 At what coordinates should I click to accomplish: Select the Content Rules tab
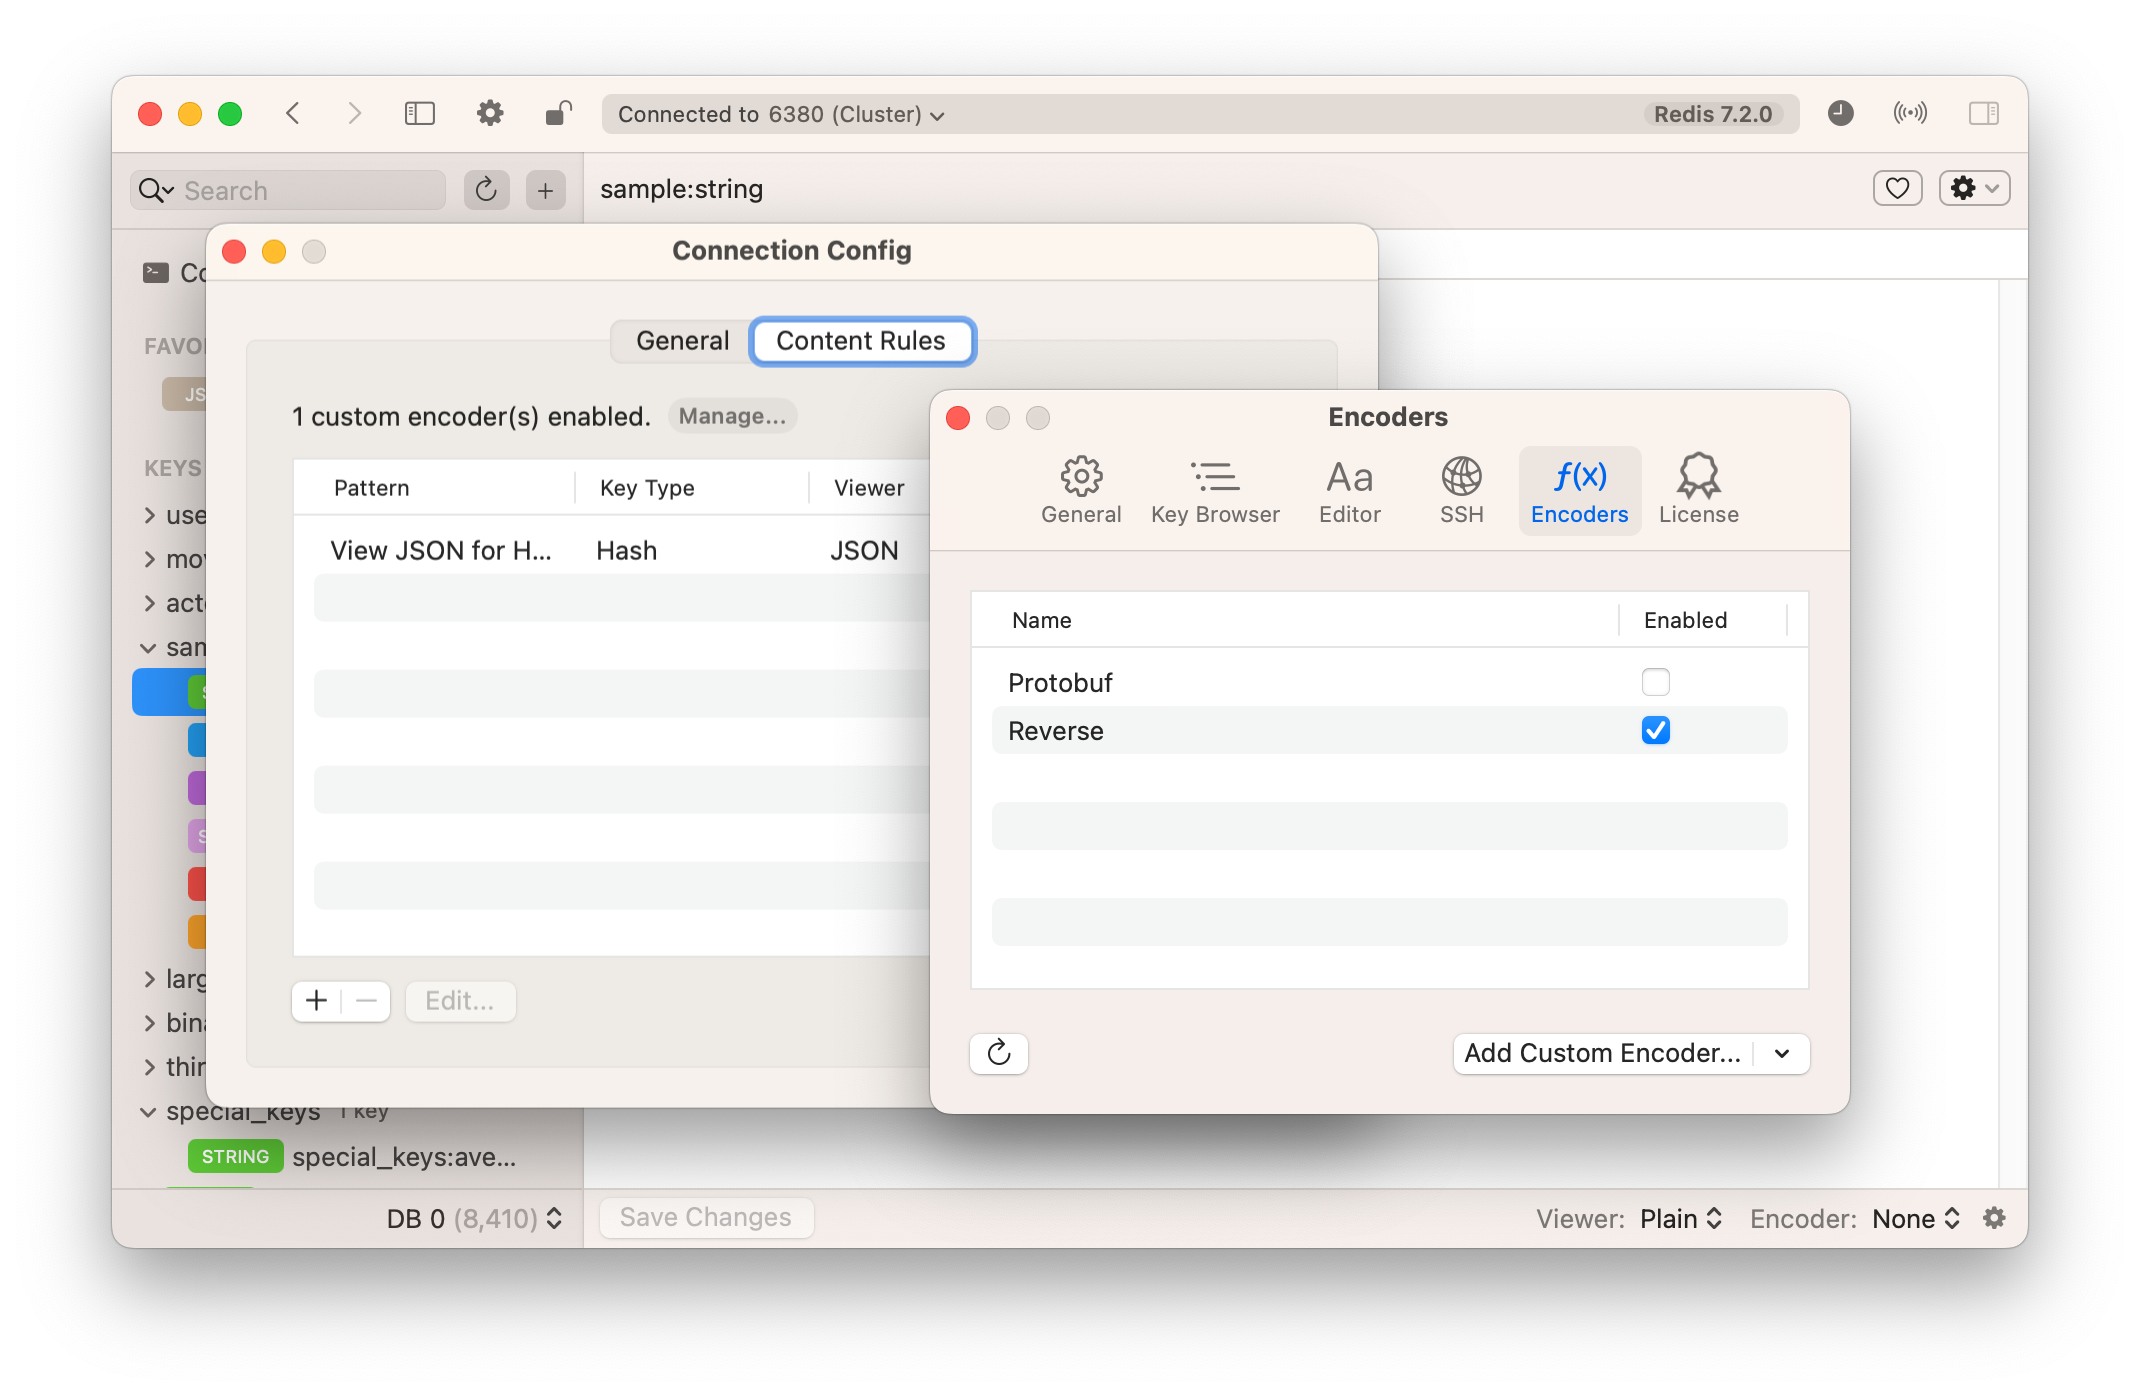coord(861,341)
